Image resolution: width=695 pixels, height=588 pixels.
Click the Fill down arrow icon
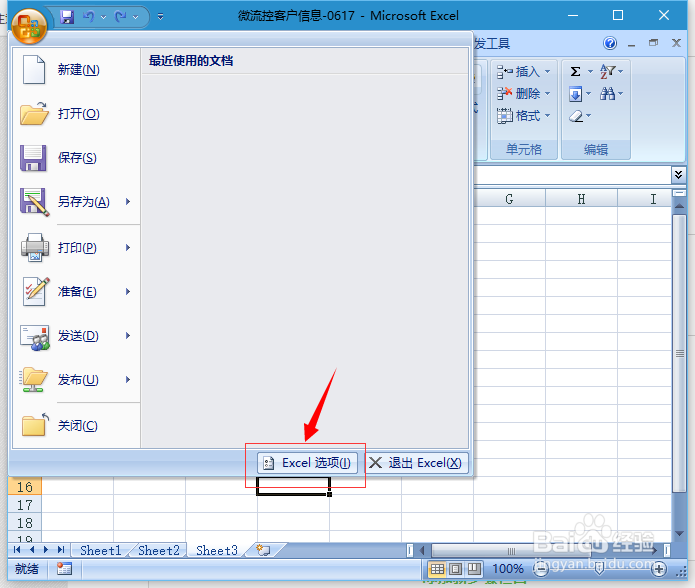(575, 93)
